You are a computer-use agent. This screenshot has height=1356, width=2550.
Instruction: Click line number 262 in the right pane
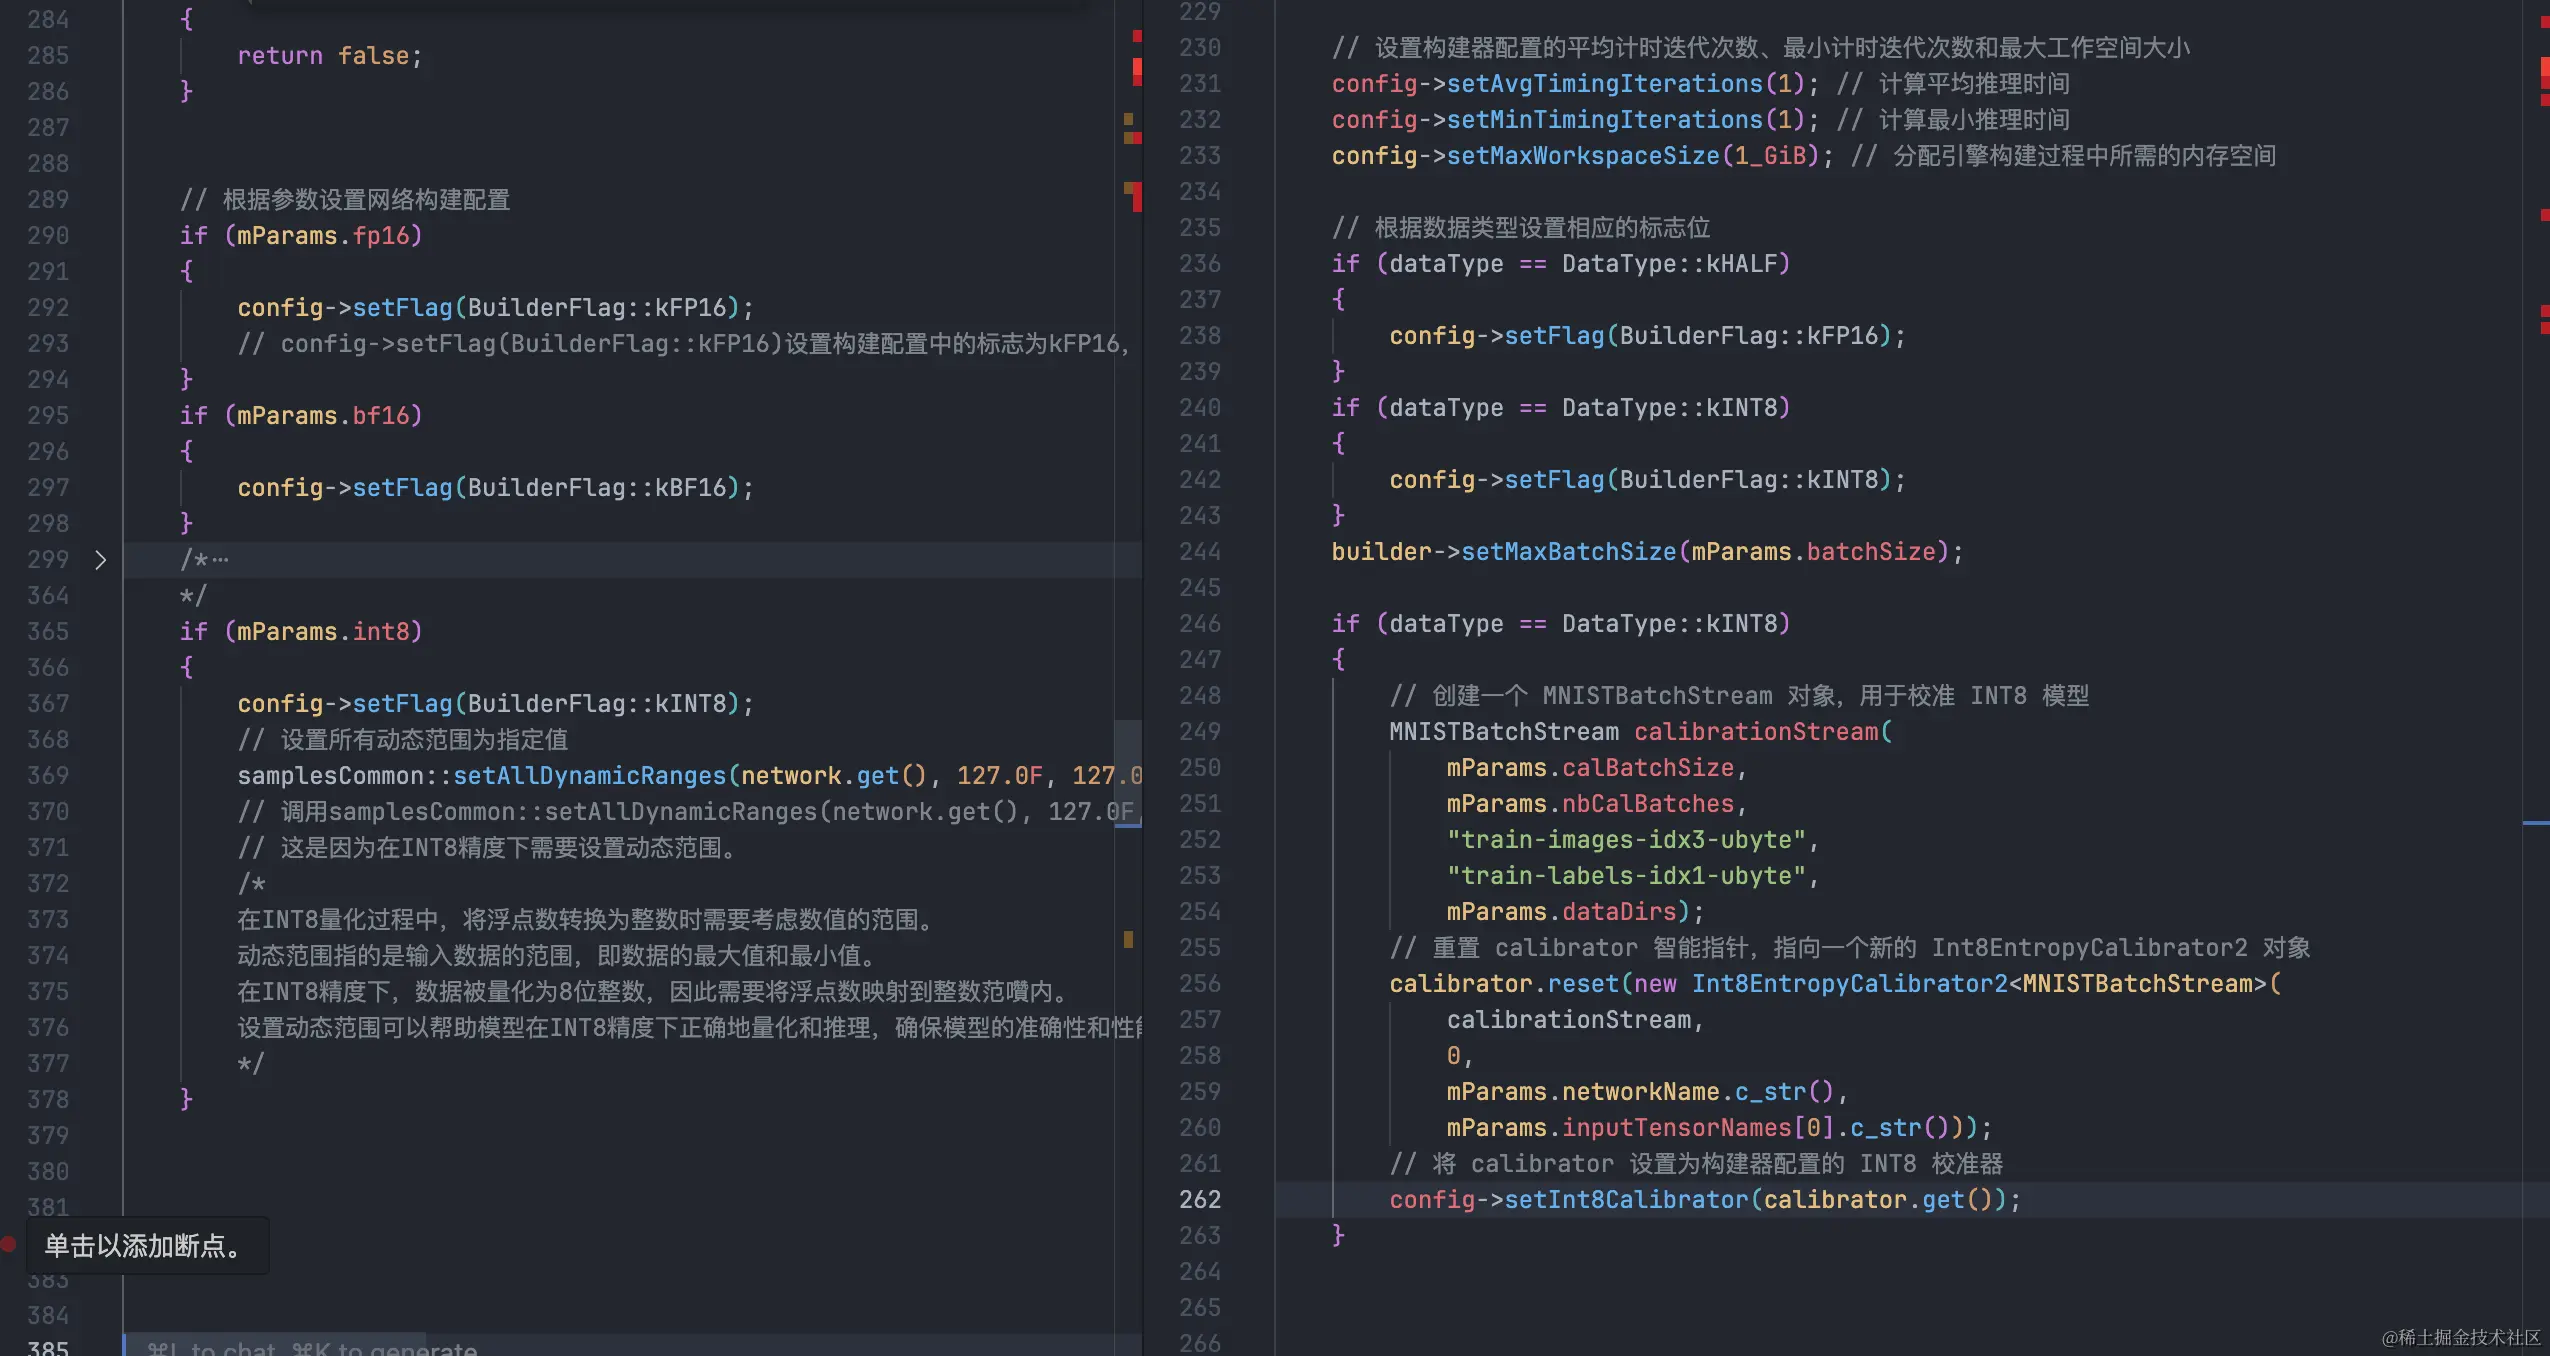(1200, 1199)
